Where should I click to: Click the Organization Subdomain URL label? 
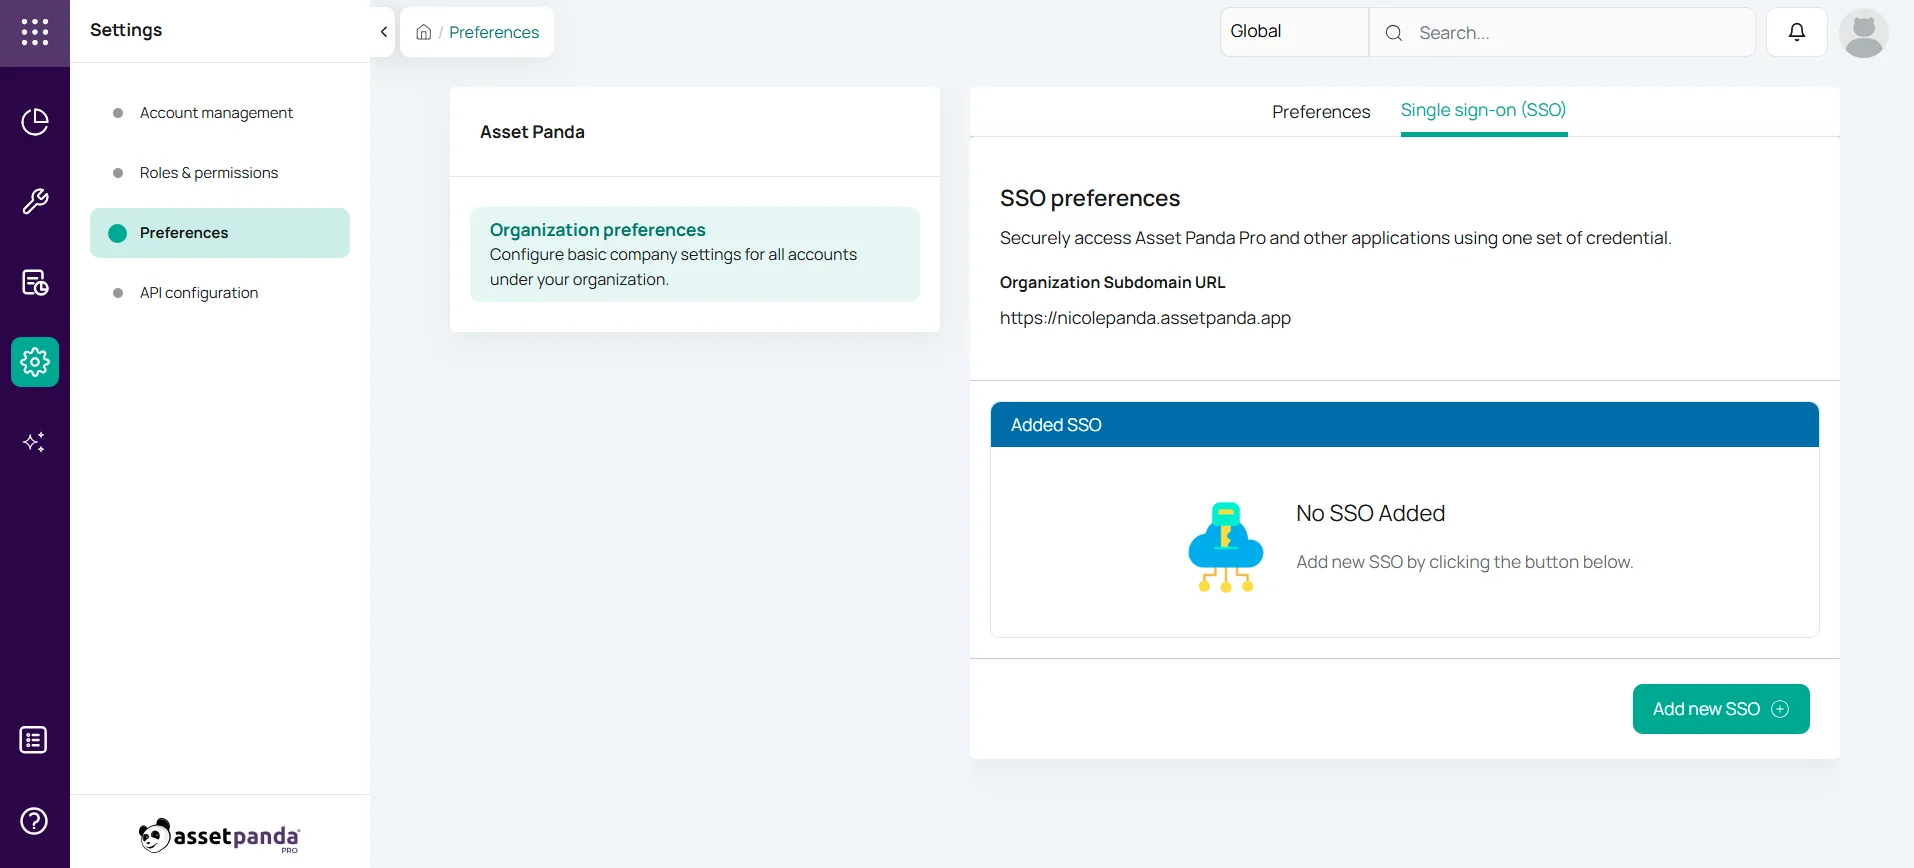1112,282
